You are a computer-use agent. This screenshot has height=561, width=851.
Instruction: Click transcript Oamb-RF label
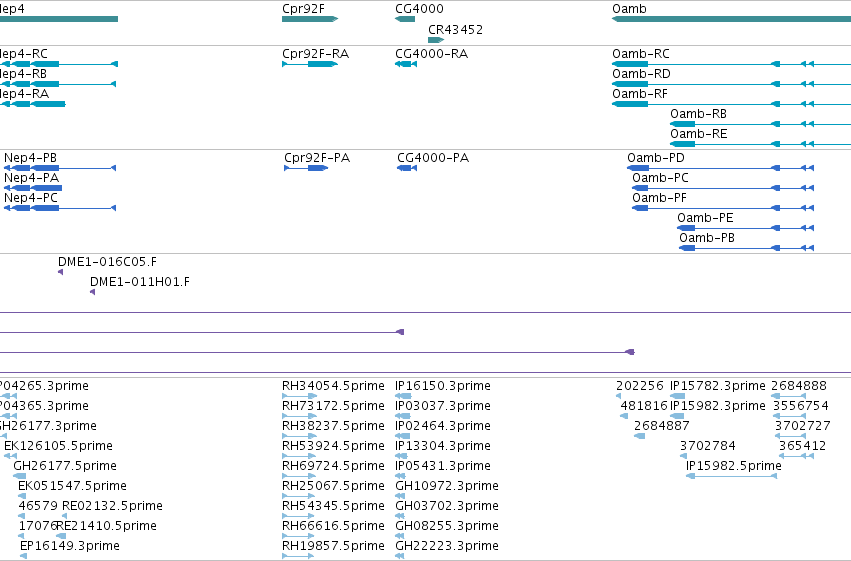pyautogui.click(x=640, y=94)
